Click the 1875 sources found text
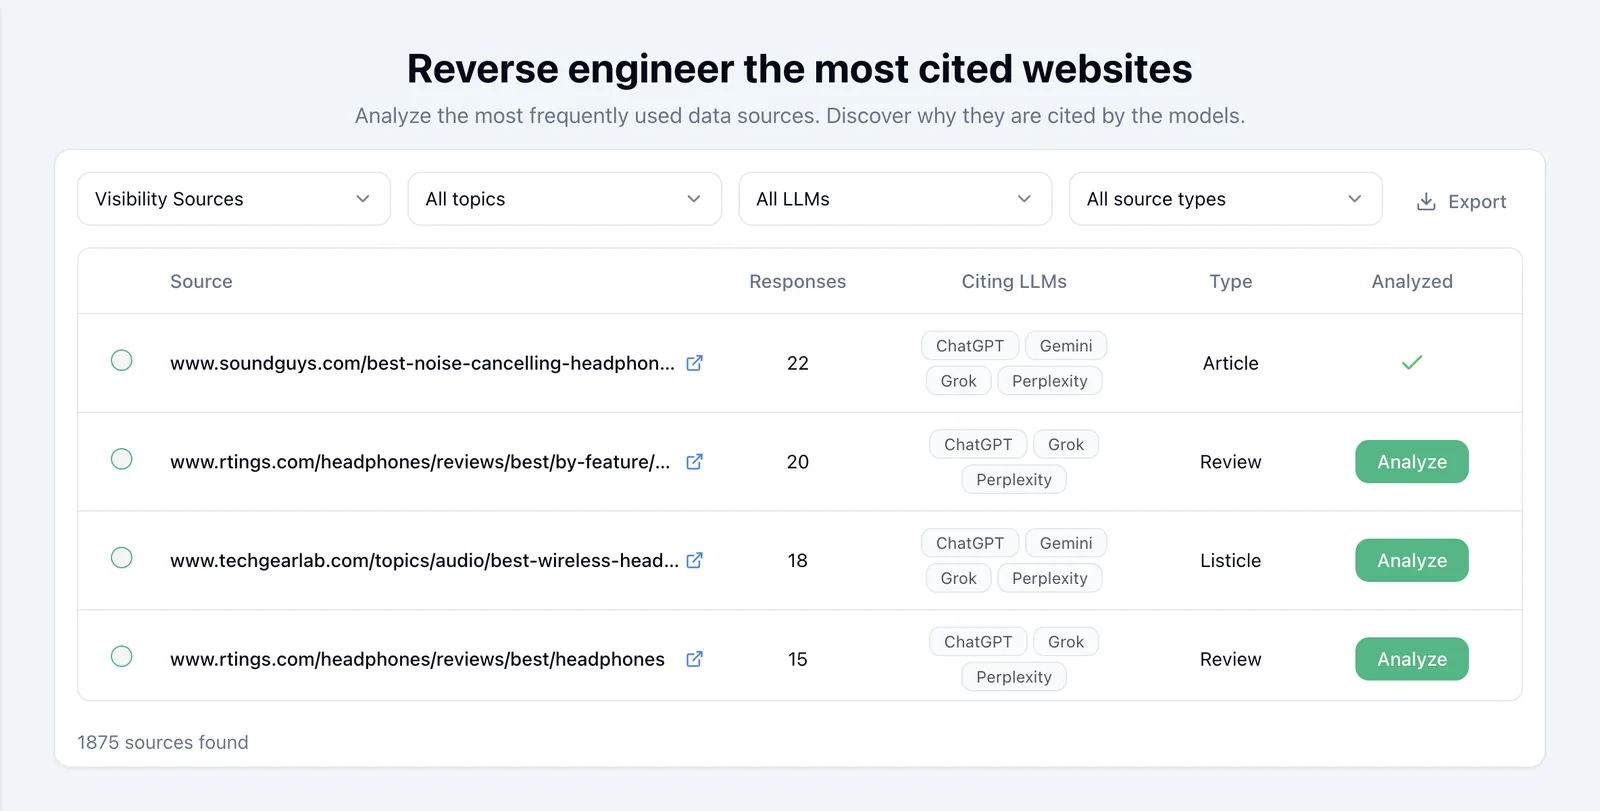The height and width of the screenshot is (811, 1600). [163, 742]
